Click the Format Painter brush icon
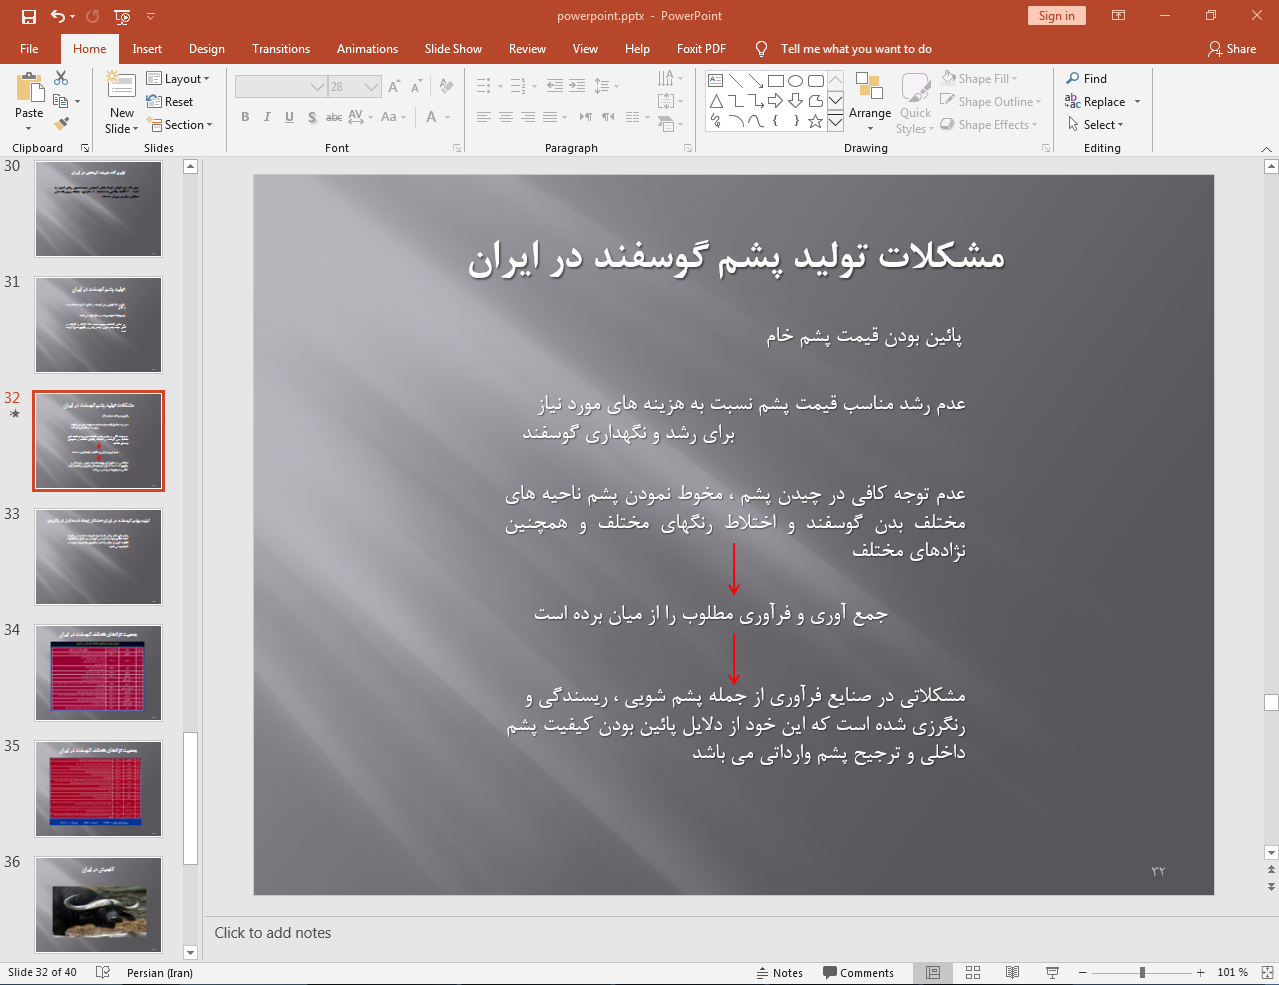The image size is (1279, 985). point(61,124)
